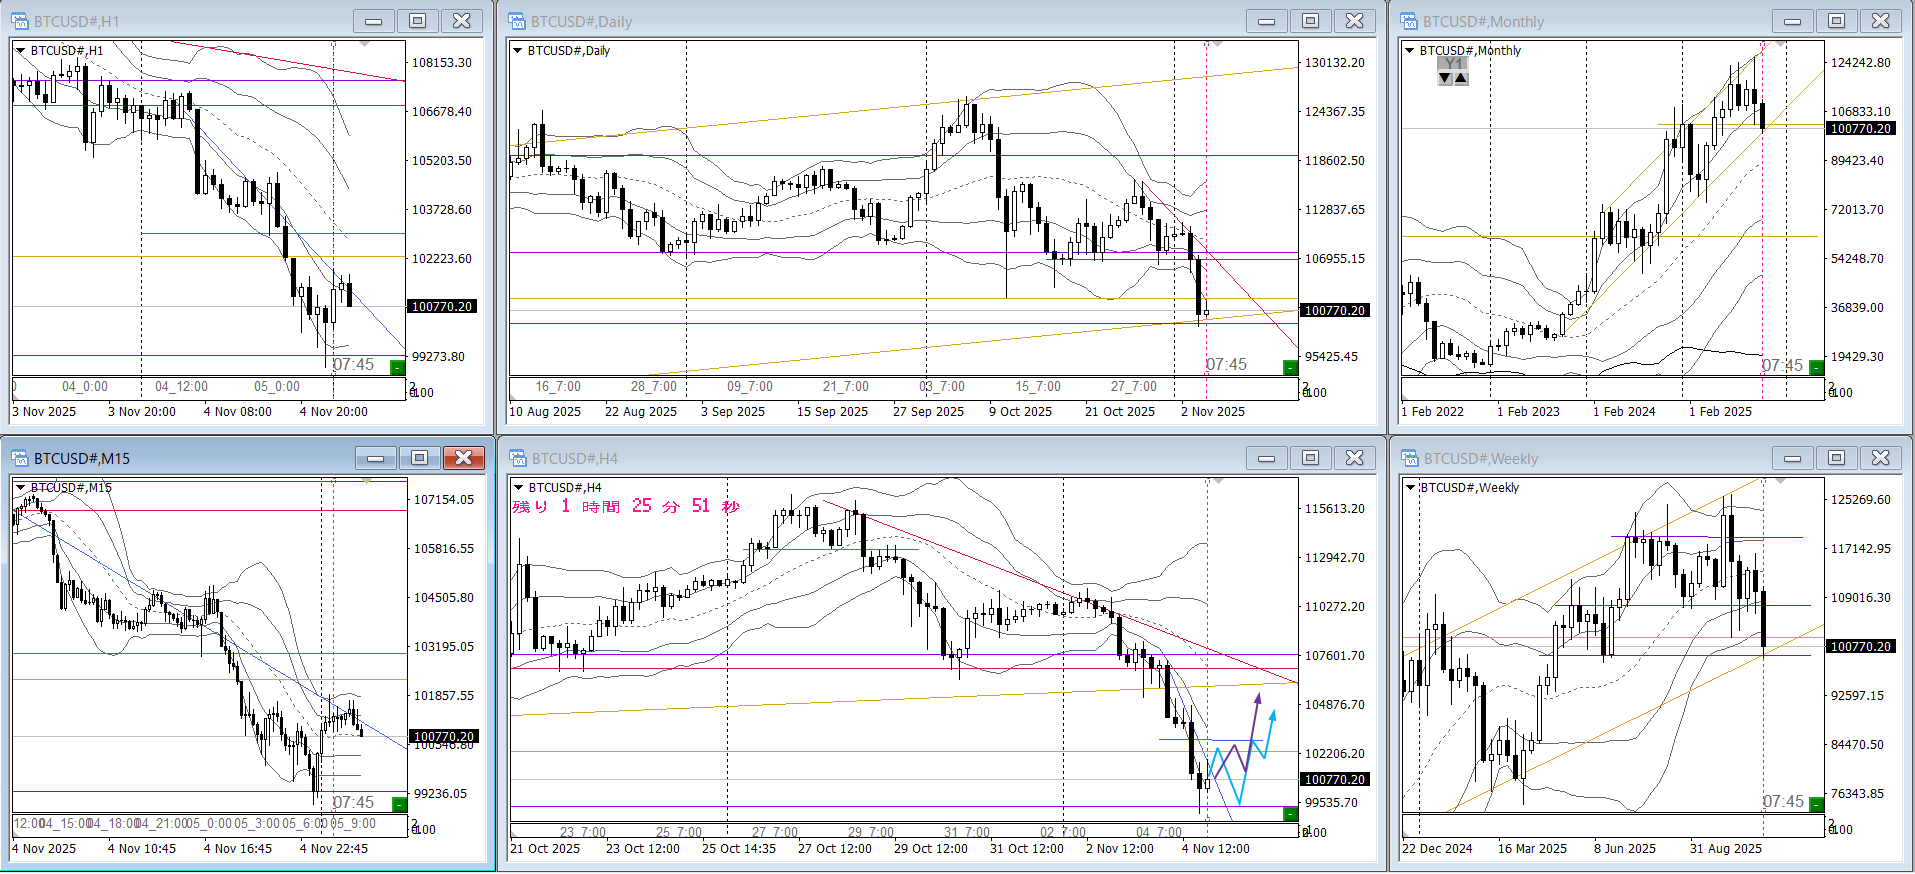Activate the BTCUSD#,Monthly window title

tap(1482, 21)
